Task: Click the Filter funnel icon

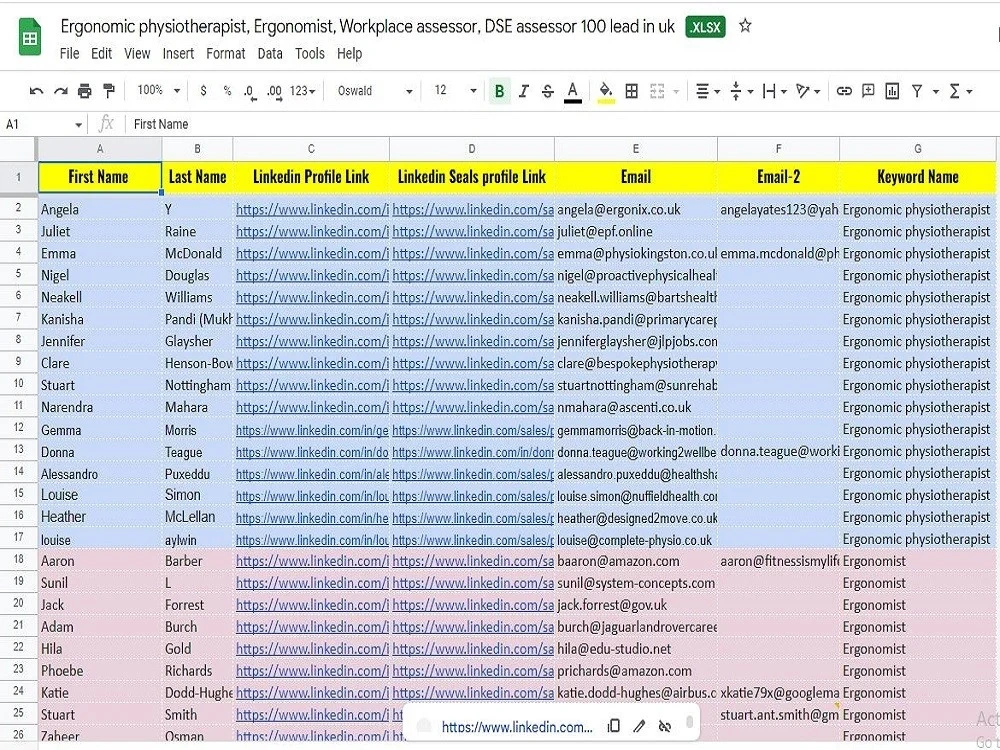Action: 917,91
